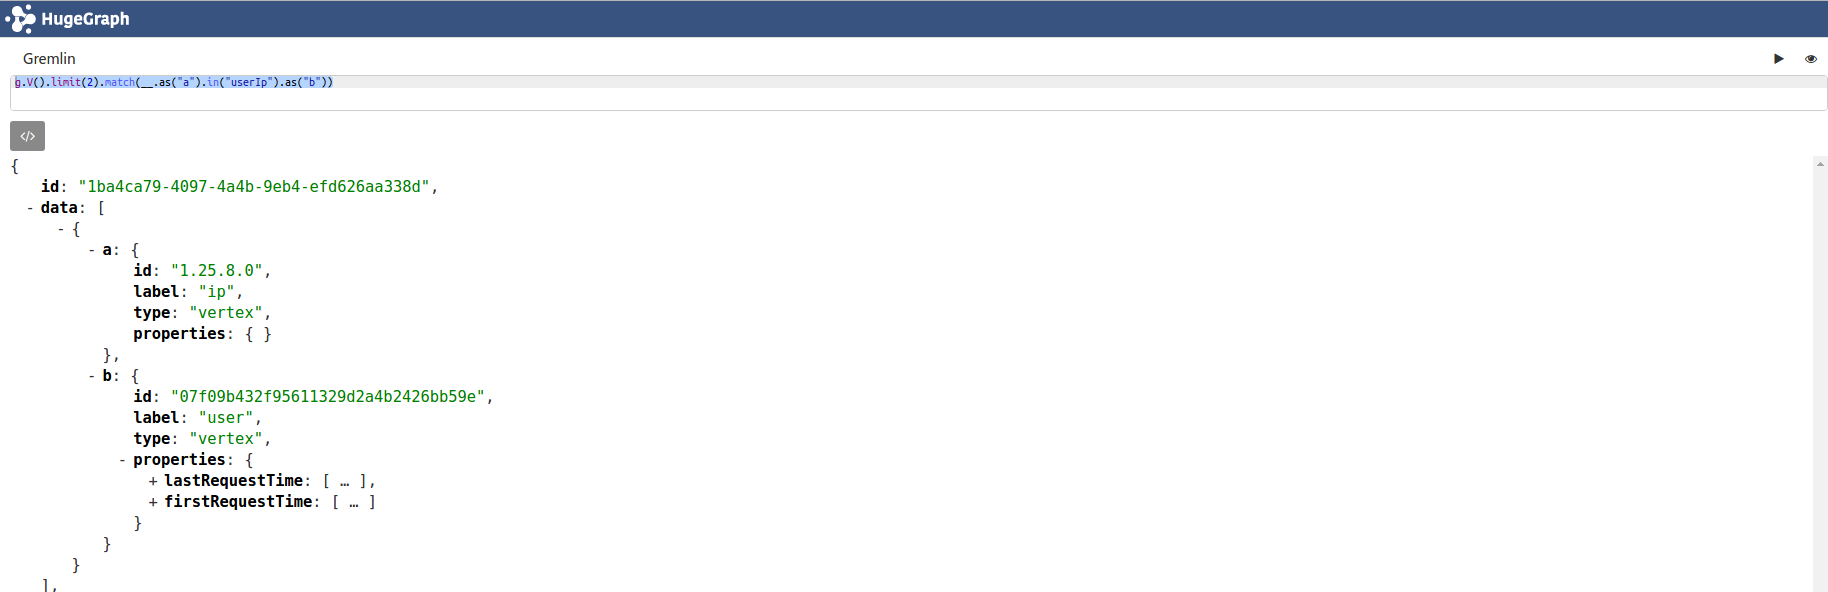Collapse the first data object brace

61,229
